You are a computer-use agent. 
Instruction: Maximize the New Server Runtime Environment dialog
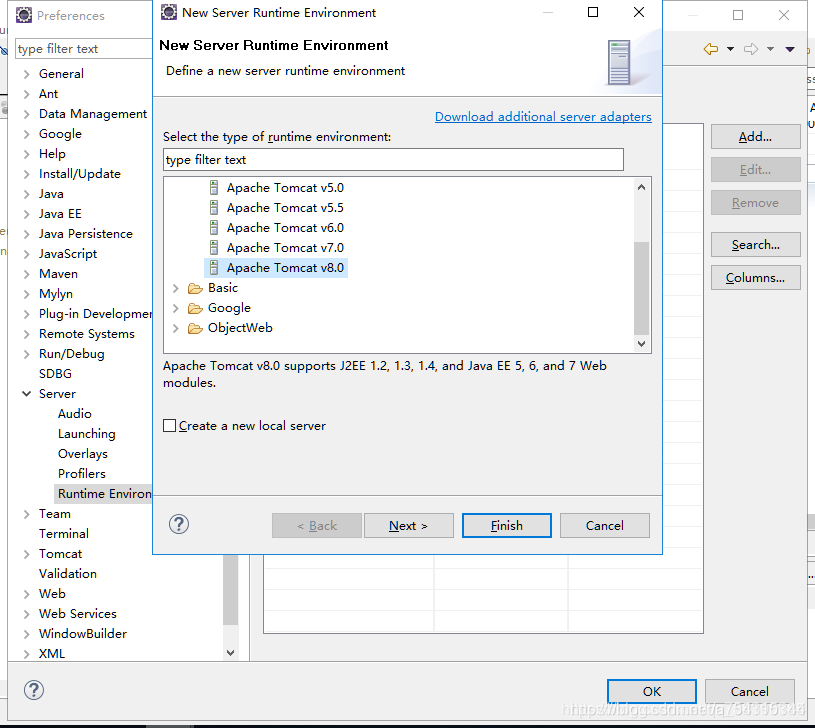[x=593, y=12]
